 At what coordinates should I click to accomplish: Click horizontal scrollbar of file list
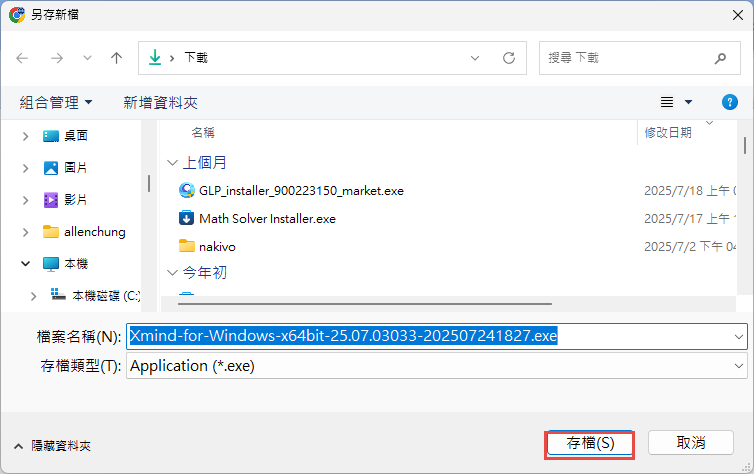click(x=364, y=304)
